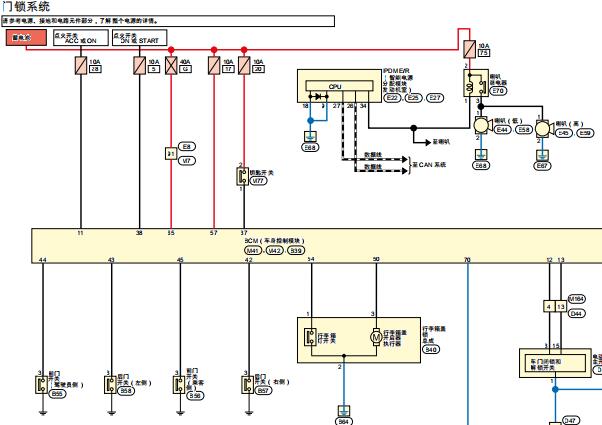This screenshot has width=602, height=425.
Task: Click the blue junction dot below IPDM pin 18
Action: (x=311, y=121)
